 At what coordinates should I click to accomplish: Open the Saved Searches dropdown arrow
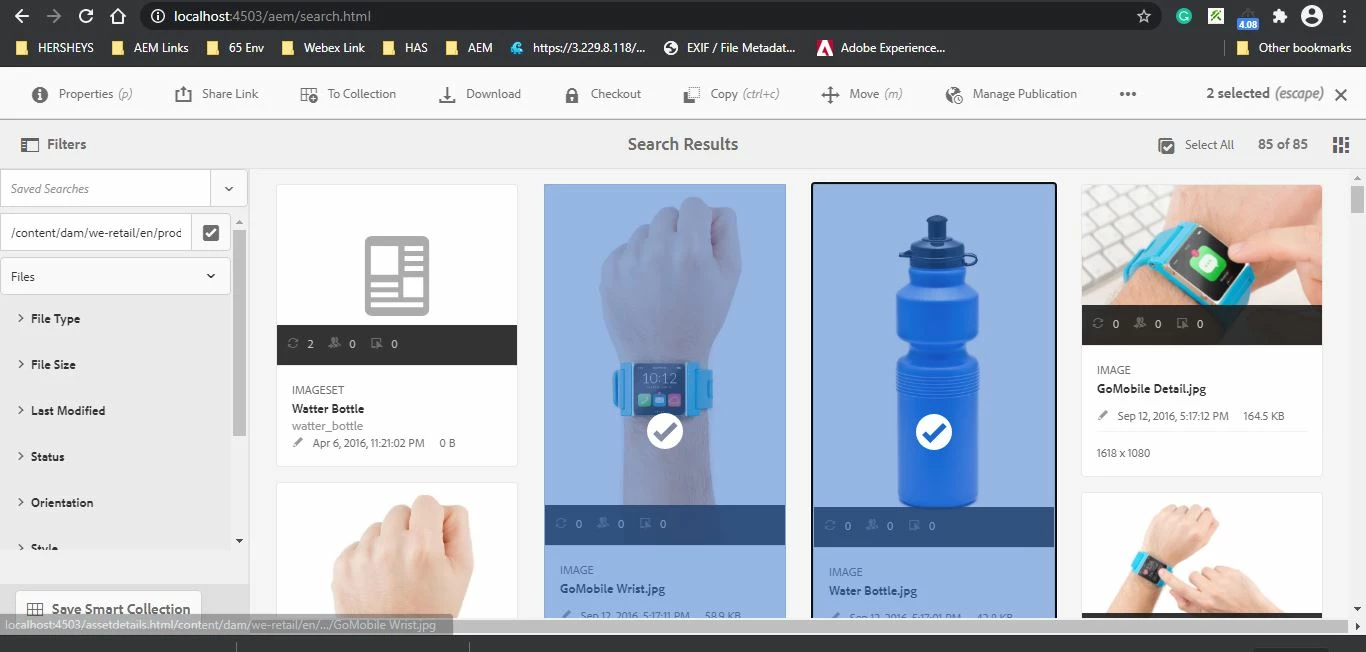pyautogui.click(x=229, y=188)
